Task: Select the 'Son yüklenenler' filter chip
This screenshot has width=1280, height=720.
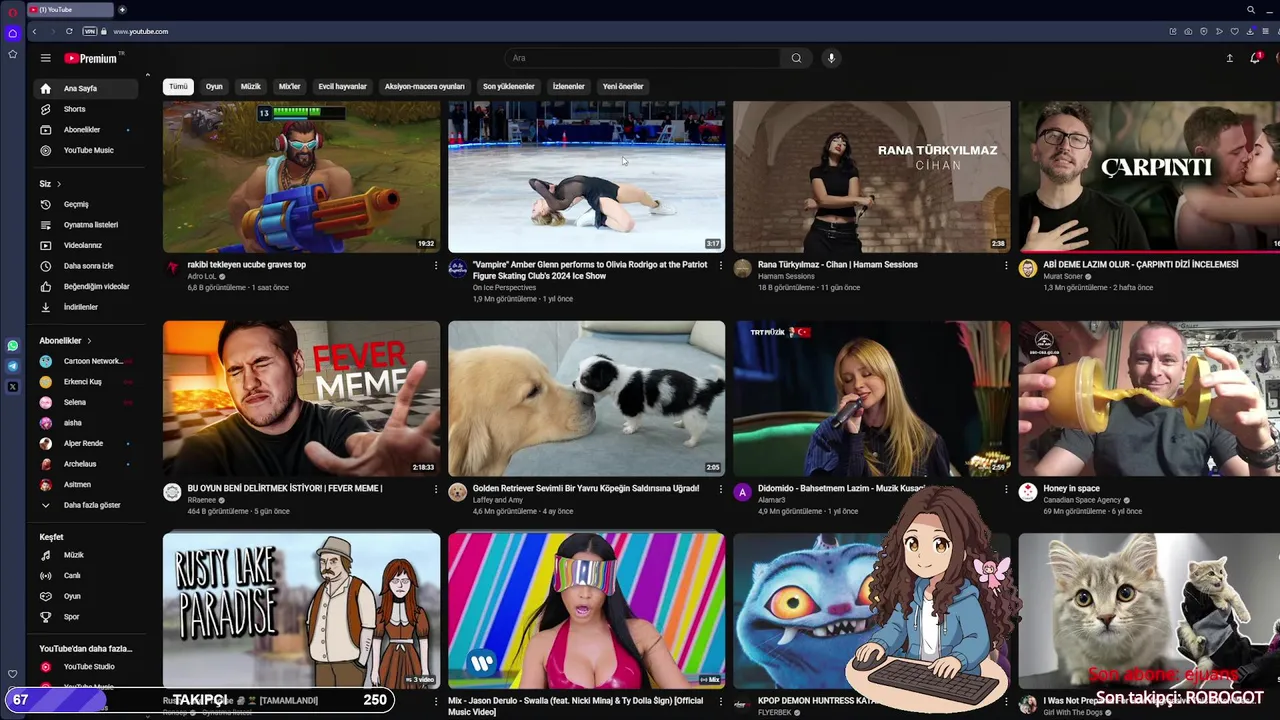Action: point(509,86)
